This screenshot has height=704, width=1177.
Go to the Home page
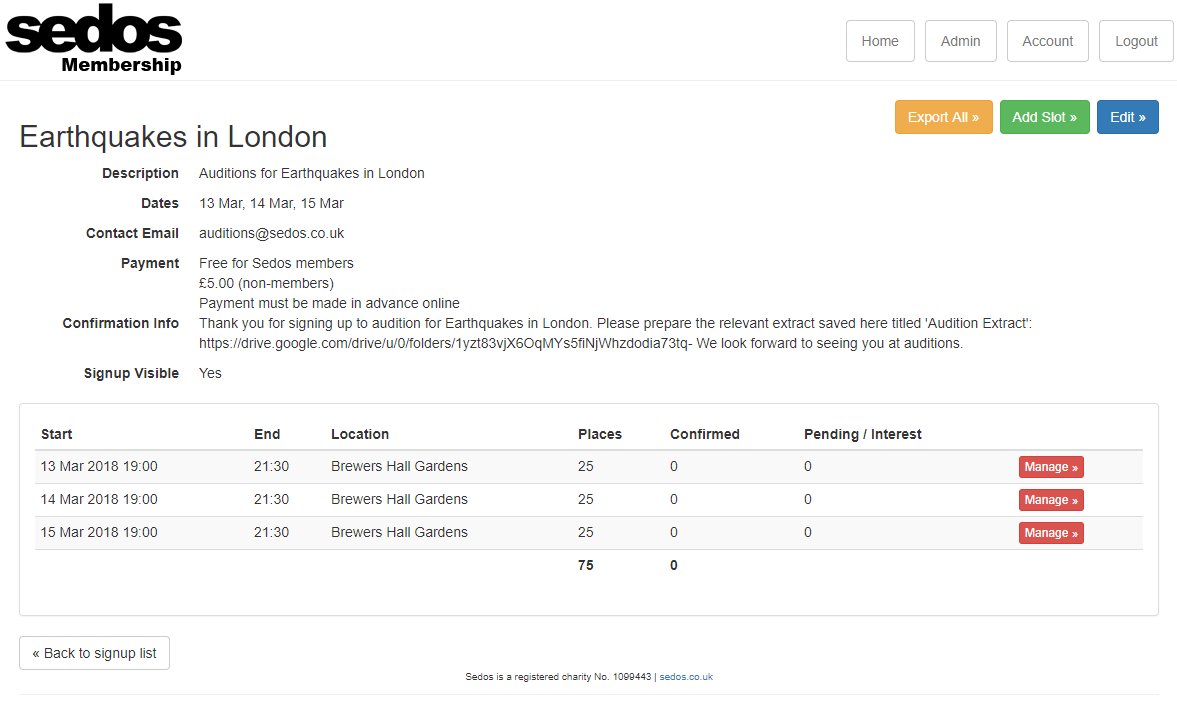click(x=880, y=41)
